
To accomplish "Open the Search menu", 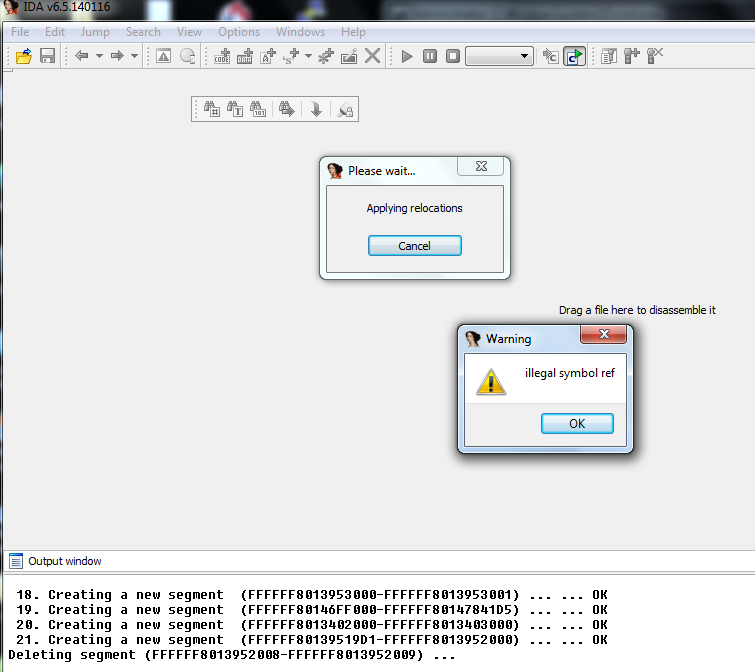I will coord(143,32).
